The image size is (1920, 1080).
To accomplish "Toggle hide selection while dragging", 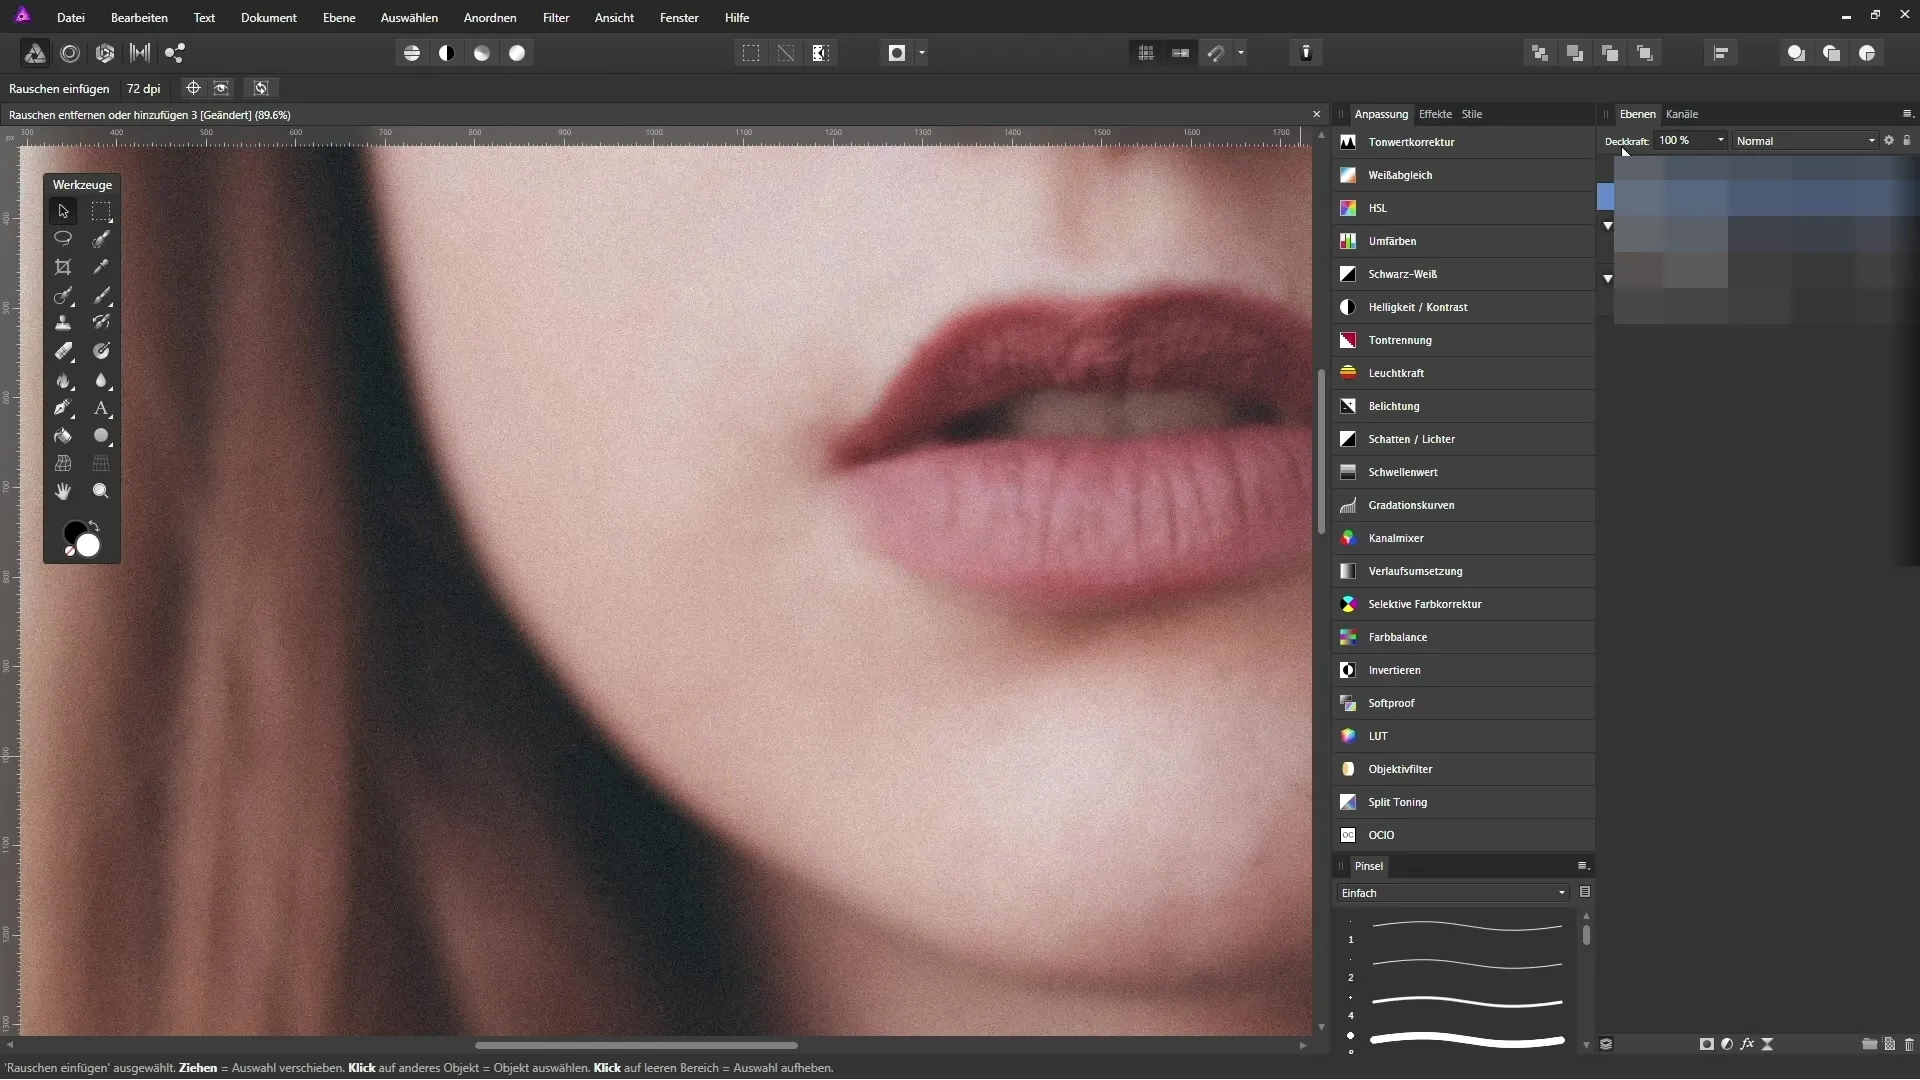I will click(221, 88).
